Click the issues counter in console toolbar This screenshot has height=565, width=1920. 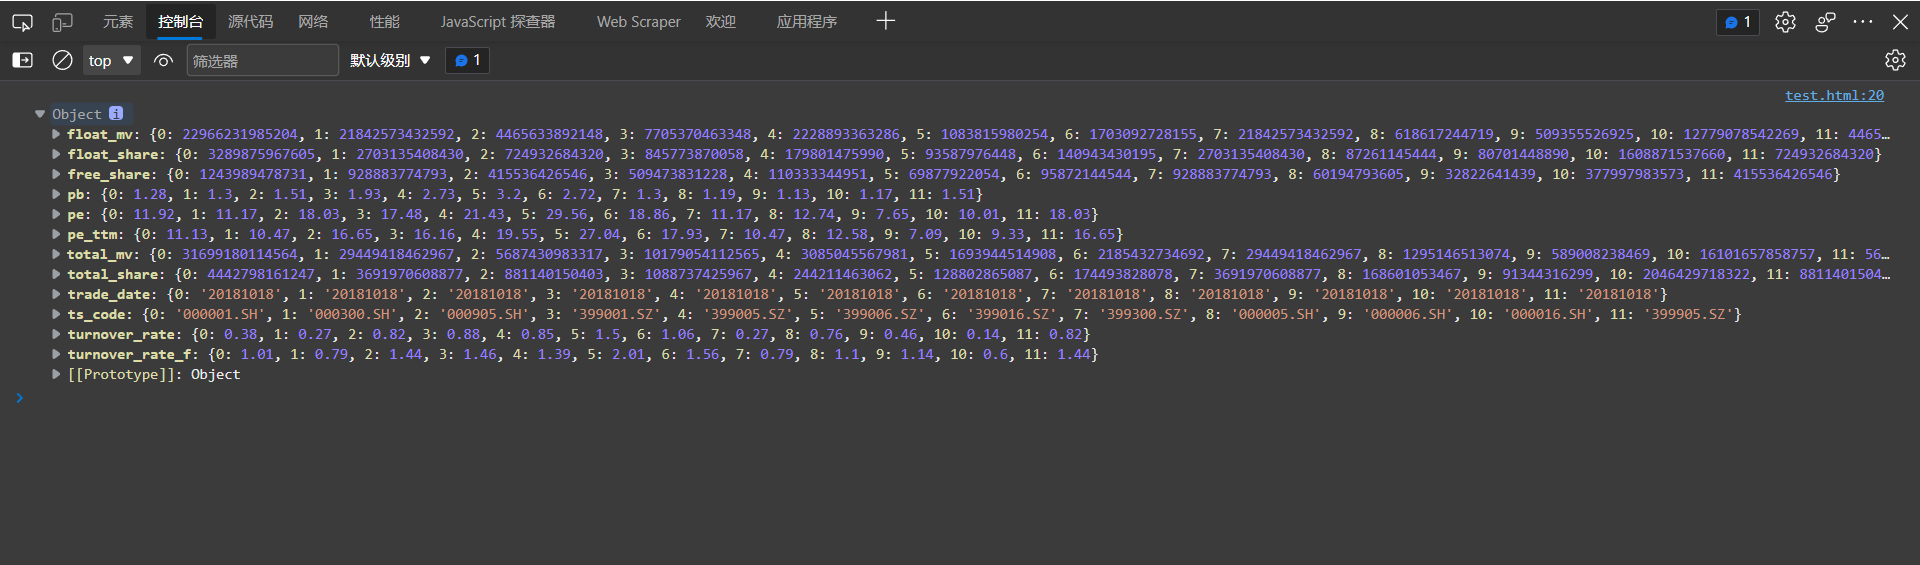click(x=467, y=60)
